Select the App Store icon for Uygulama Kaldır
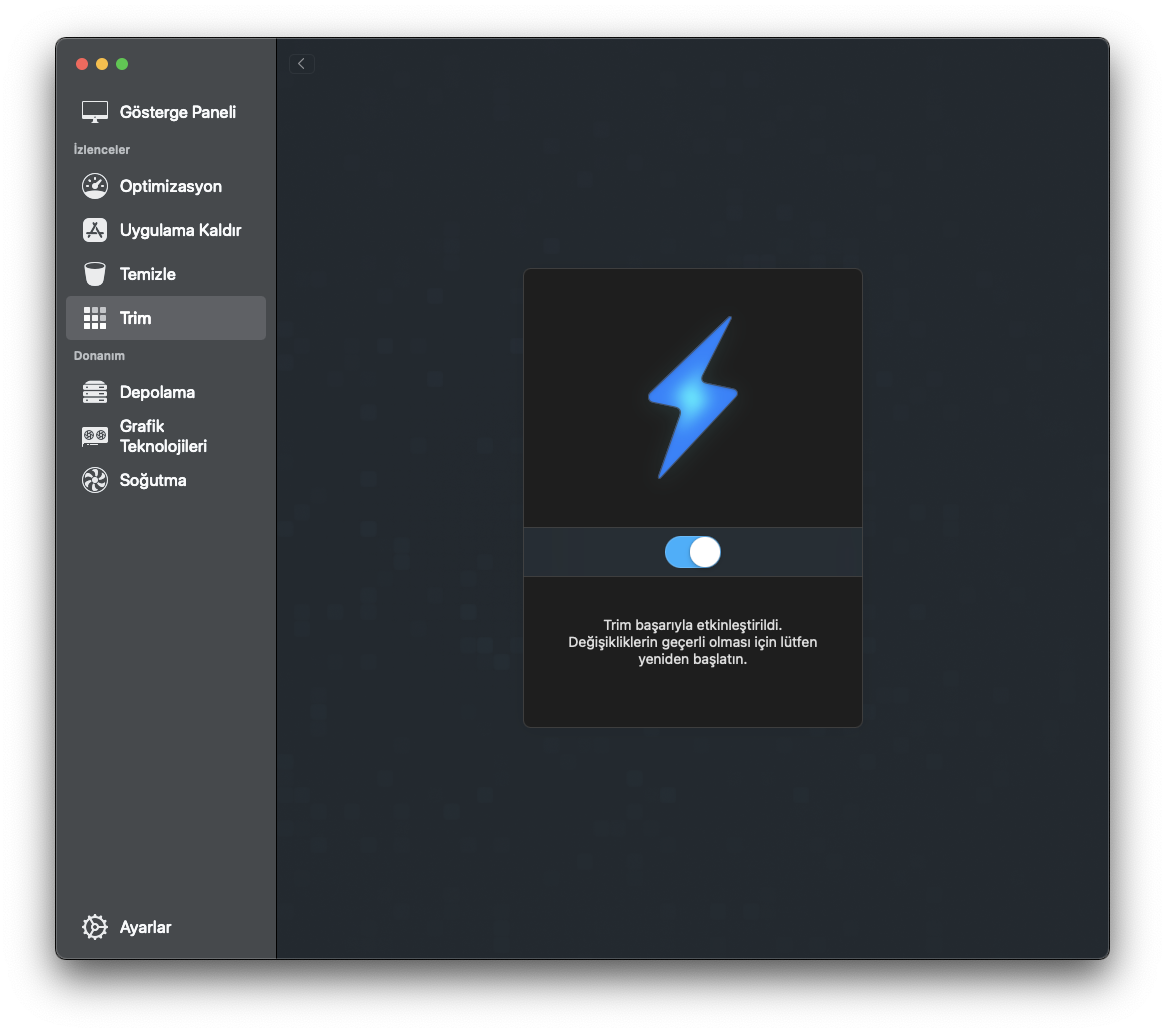Screen dimensions: 1165x1033 [95, 230]
